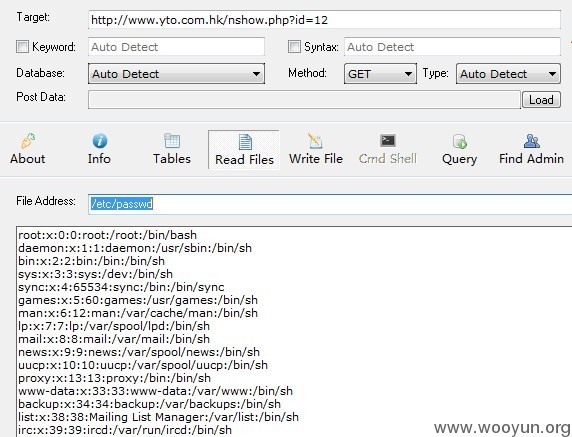The height and width of the screenshot is (437, 572).
Task: Click the games:x:5:60 line
Action: 138,300
